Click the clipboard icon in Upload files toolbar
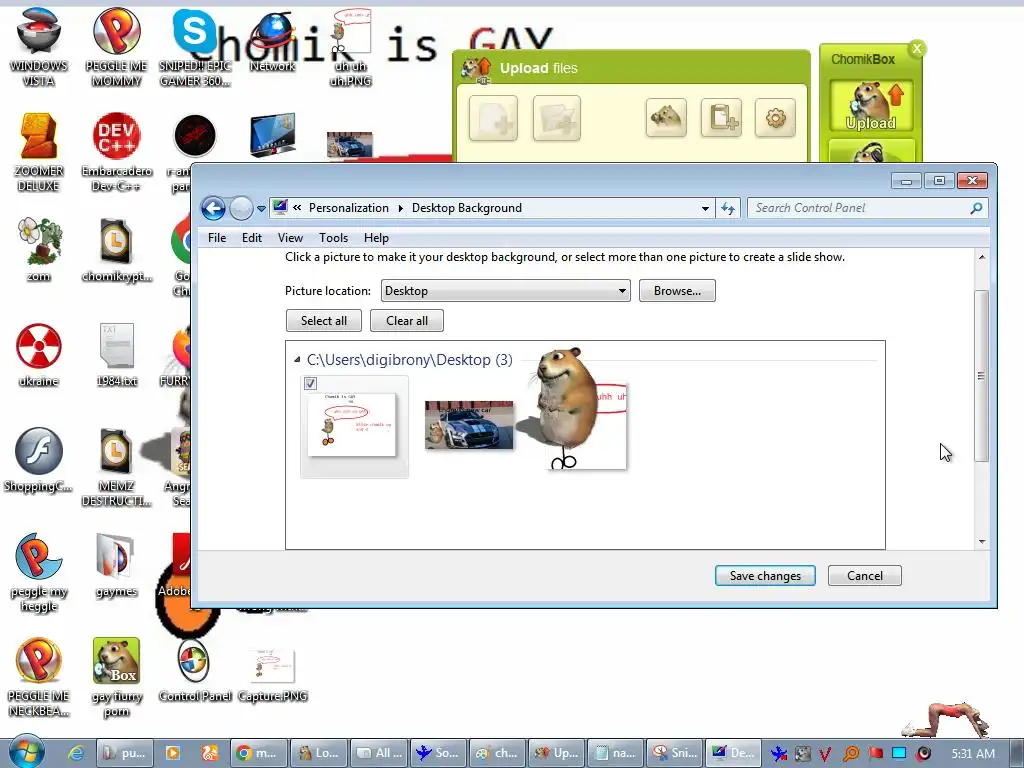This screenshot has width=1024, height=768. 721,118
